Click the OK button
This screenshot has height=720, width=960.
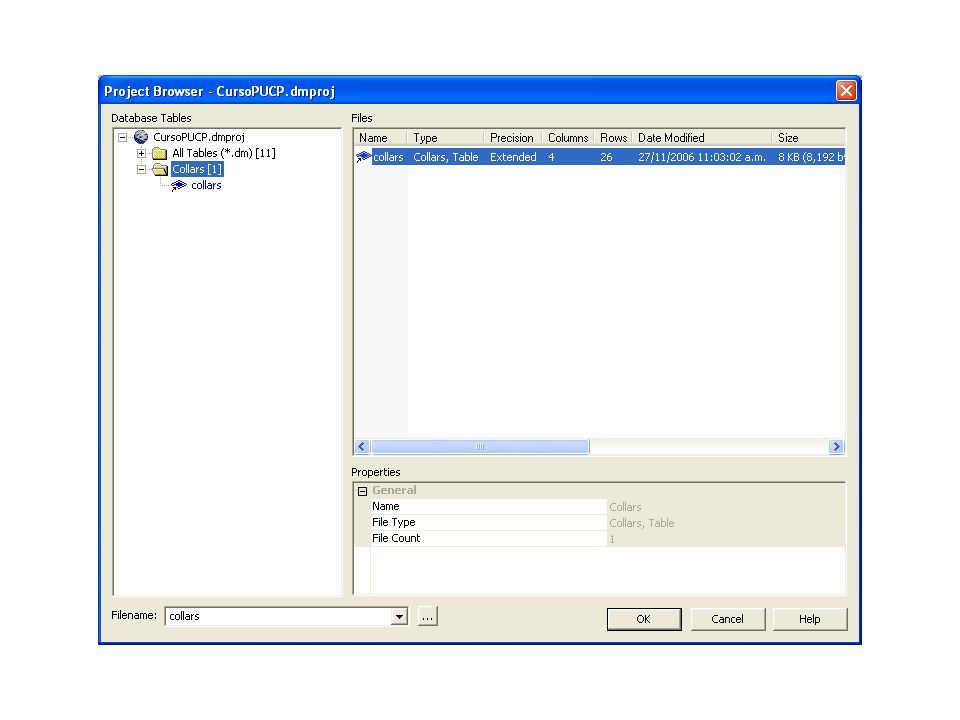tap(644, 619)
